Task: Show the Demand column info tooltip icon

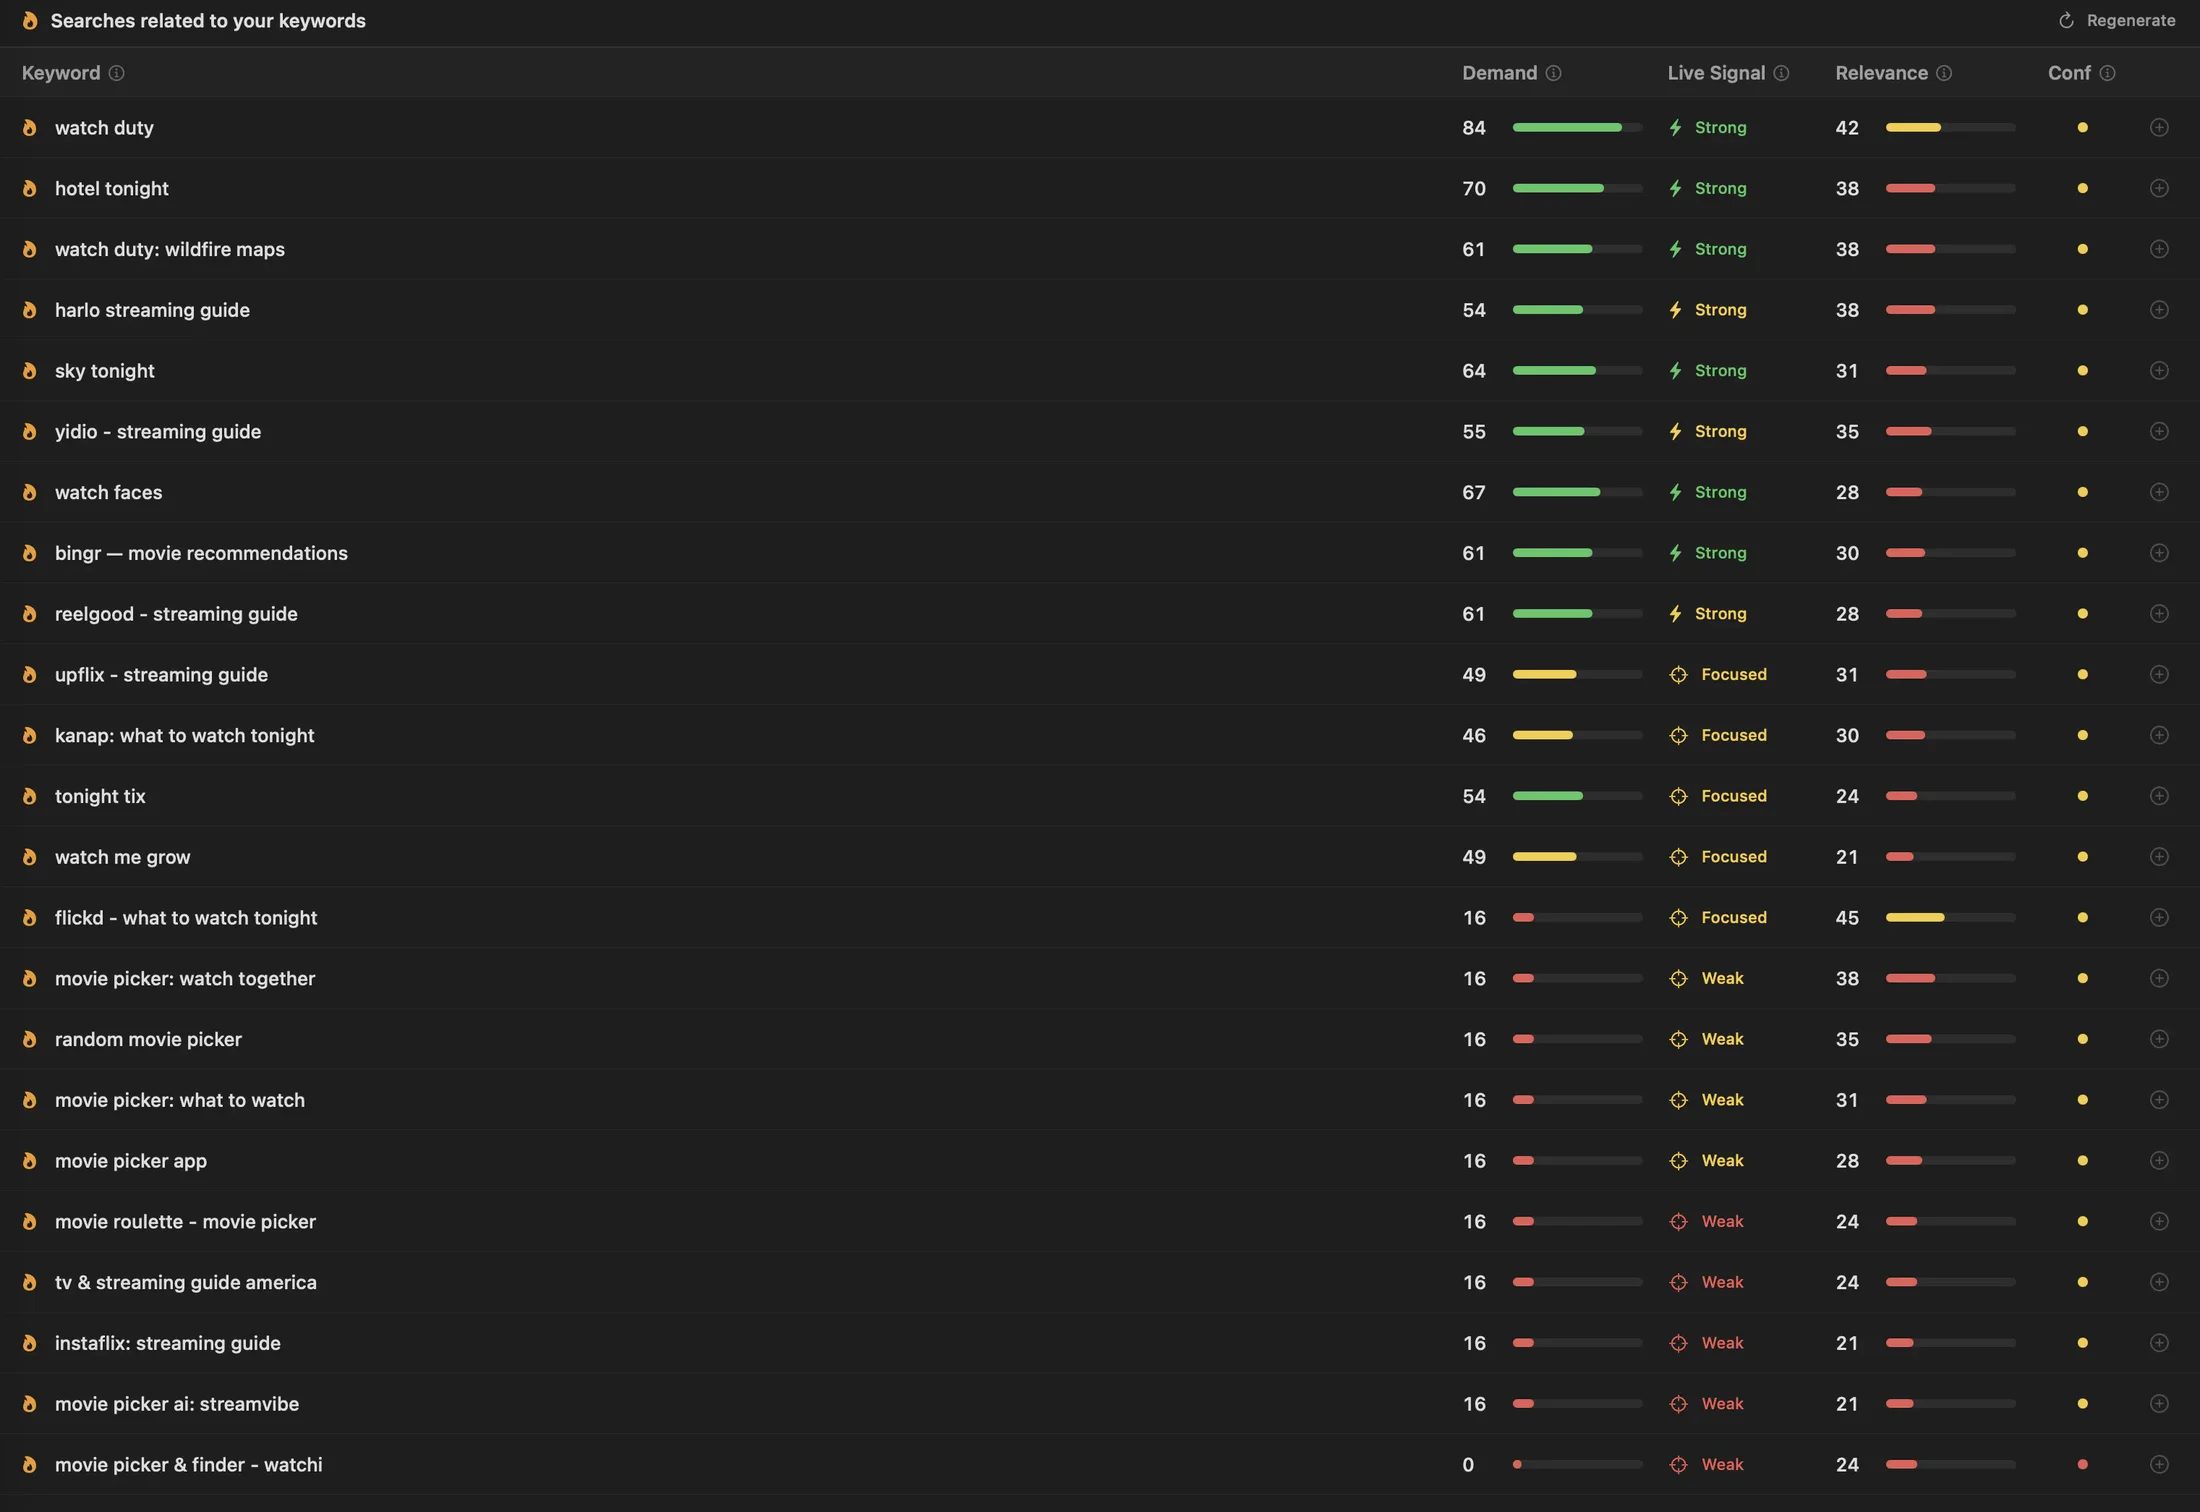Action: 1553,73
